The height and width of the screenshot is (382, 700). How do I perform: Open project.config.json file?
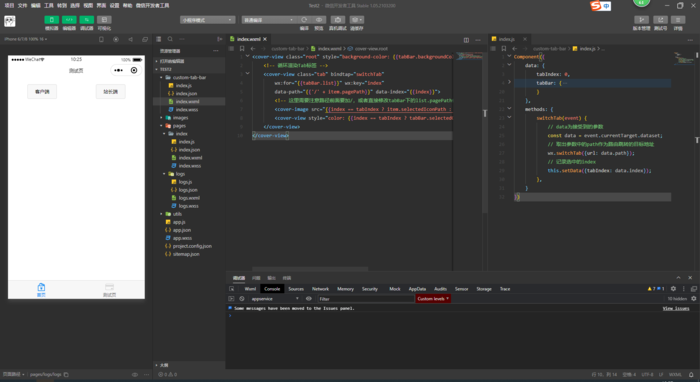(192, 246)
